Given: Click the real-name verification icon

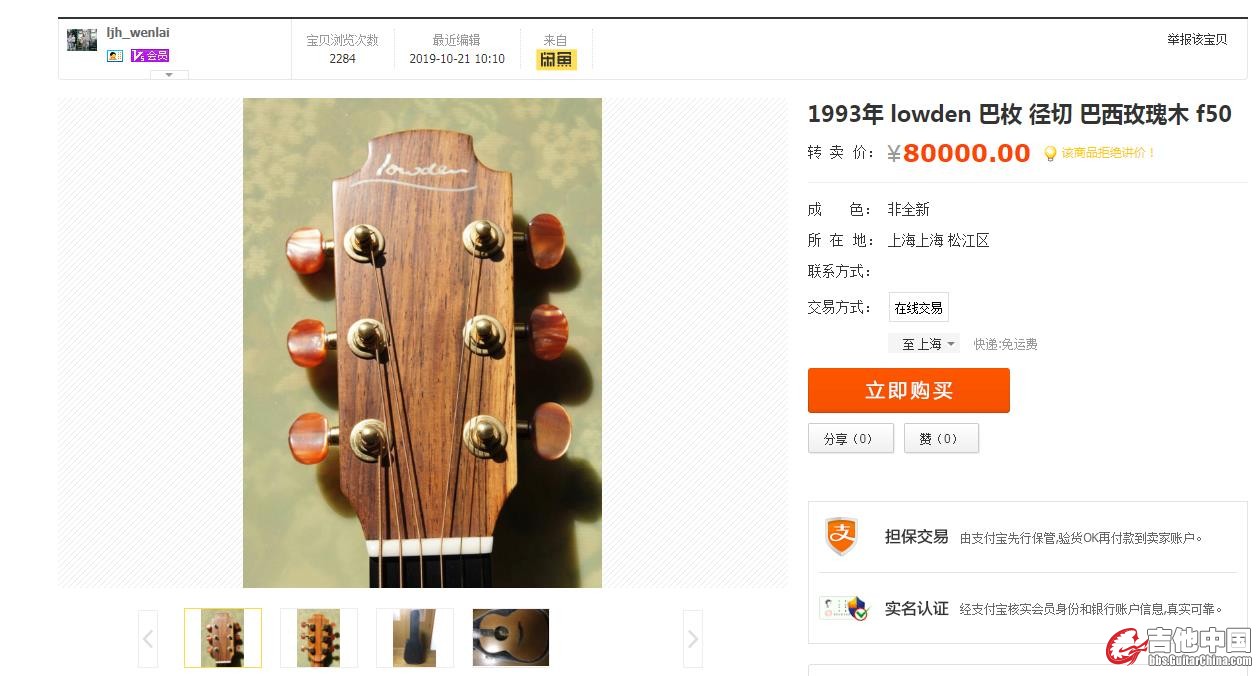Looking at the screenshot, I should coord(843,608).
